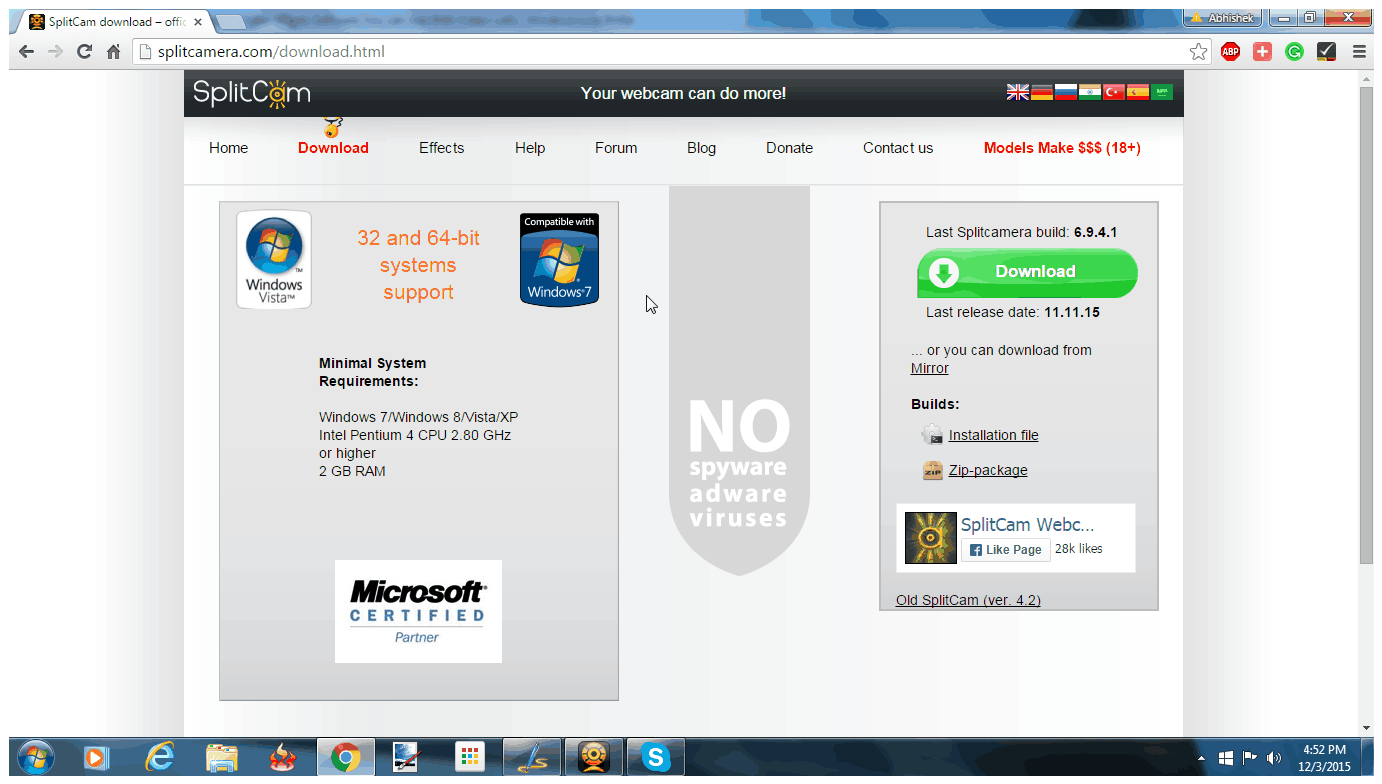The height and width of the screenshot is (784, 1382).
Task: Open the SplitCam Webc... Facebook page title
Action: (1027, 524)
